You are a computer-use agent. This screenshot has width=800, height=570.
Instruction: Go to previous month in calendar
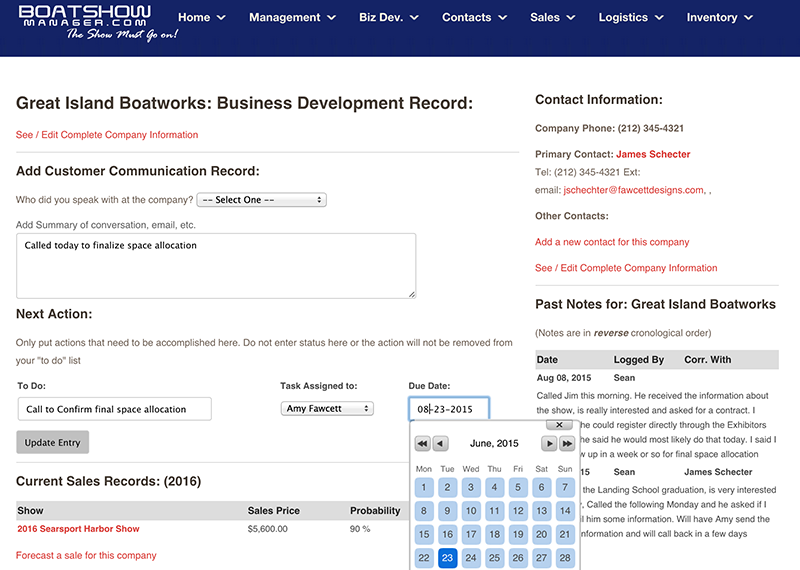click(x=441, y=443)
